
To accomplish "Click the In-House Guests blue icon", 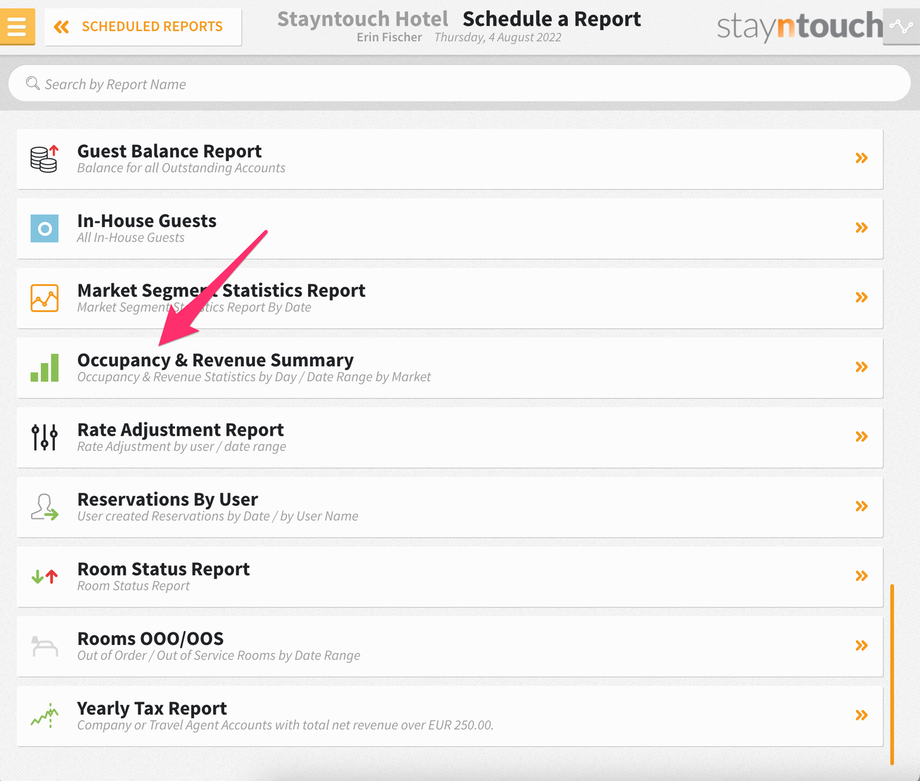I will [x=45, y=228].
